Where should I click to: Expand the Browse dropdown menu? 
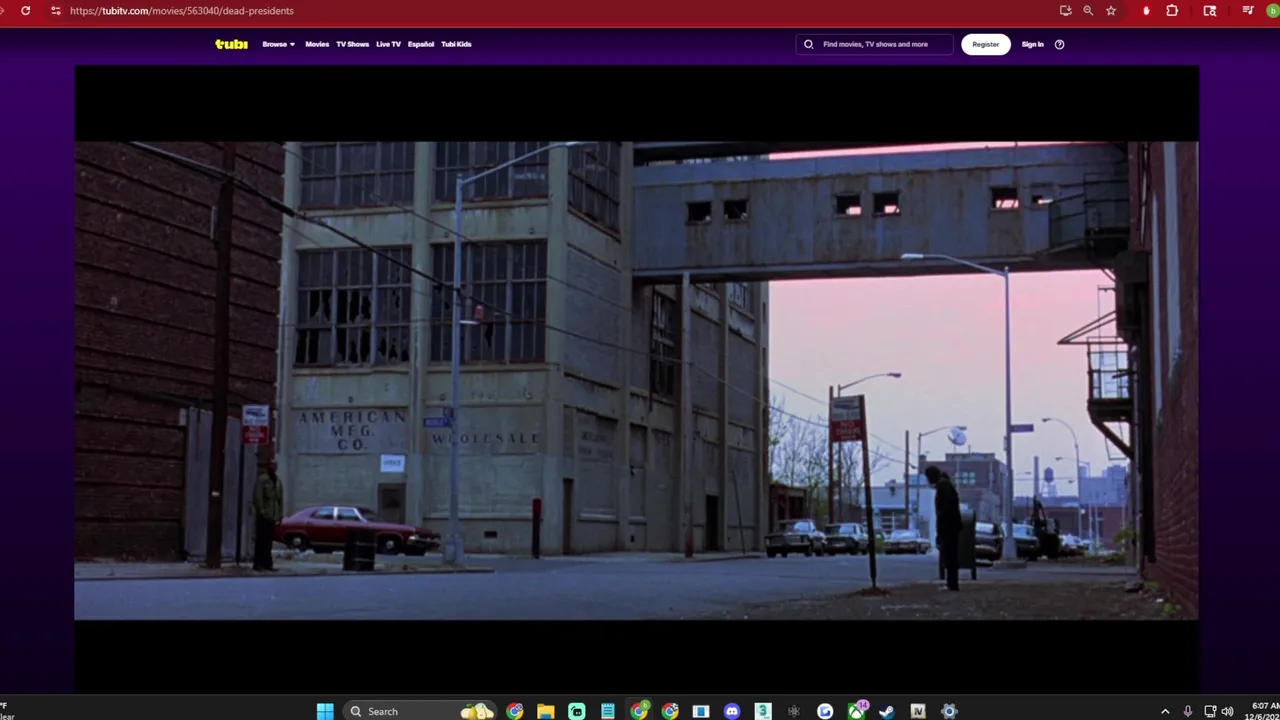[x=278, y=44]
